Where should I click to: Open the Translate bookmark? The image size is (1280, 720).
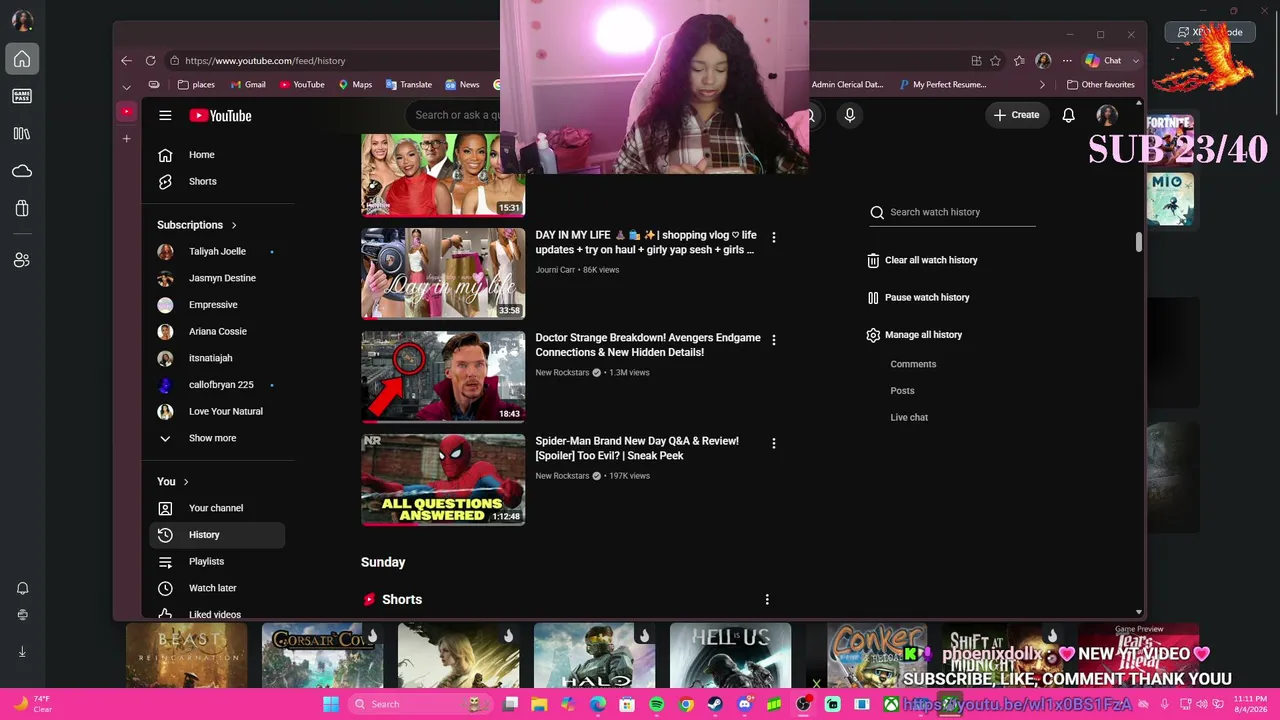tap(408, 85)
